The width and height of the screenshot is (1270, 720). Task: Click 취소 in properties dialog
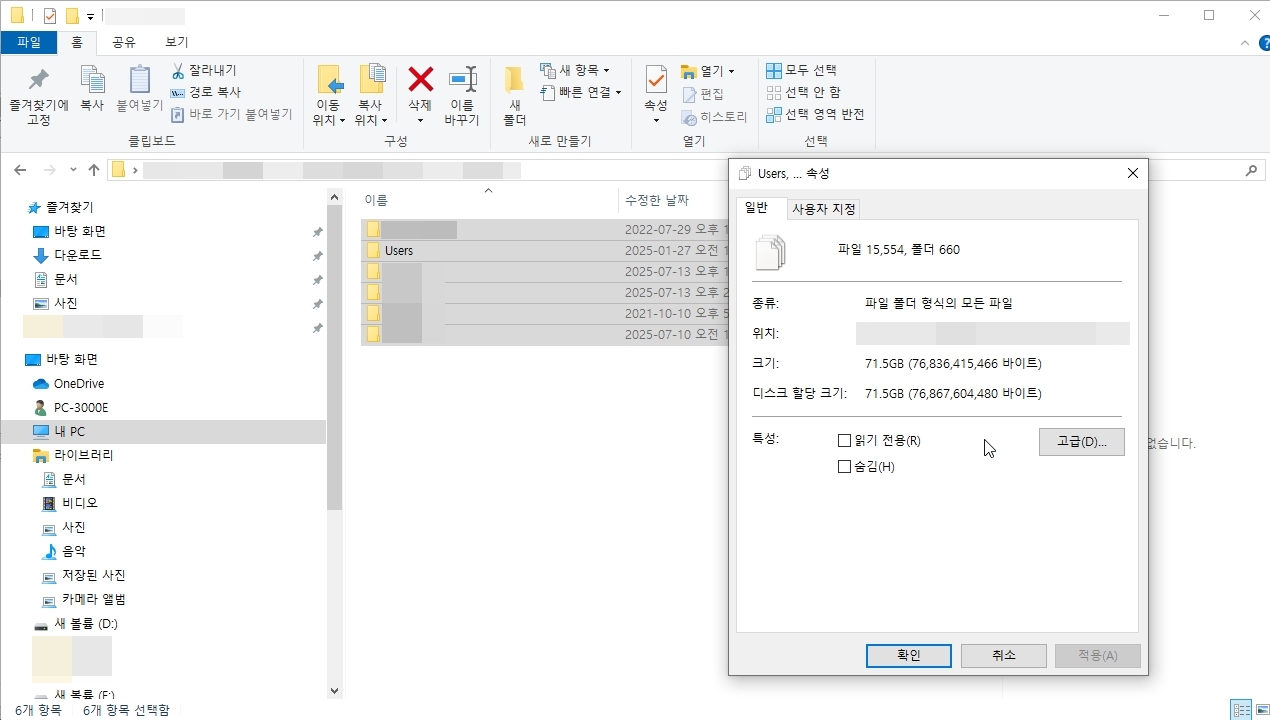(1004, 655)
